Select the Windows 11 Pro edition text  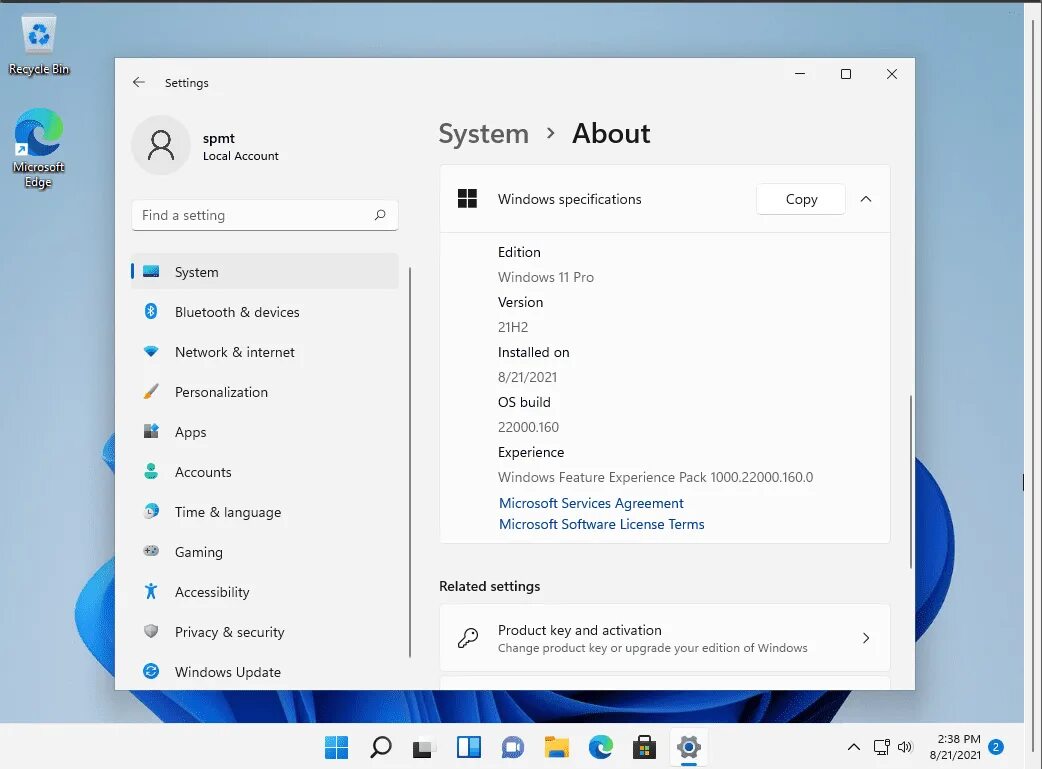click(546, 277)
